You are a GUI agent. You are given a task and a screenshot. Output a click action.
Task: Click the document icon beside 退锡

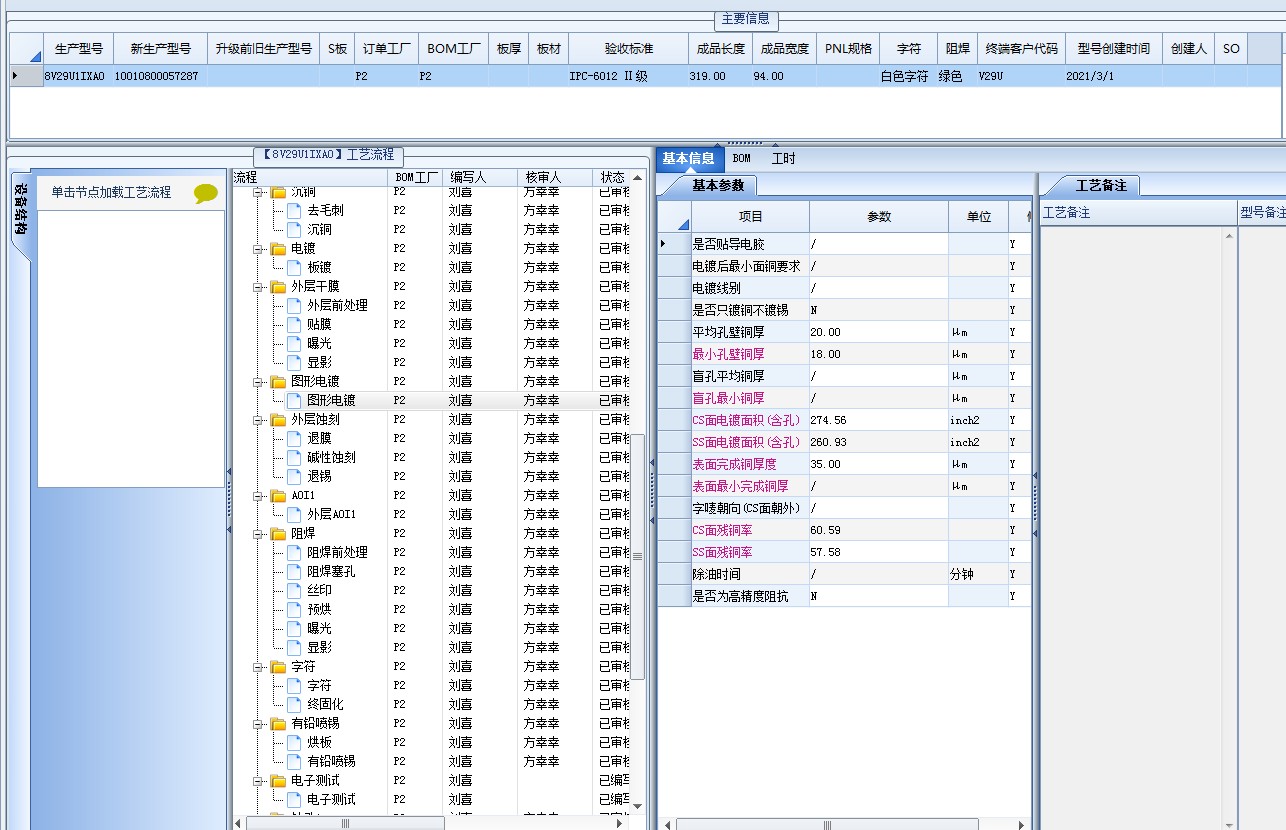point(294,477)
